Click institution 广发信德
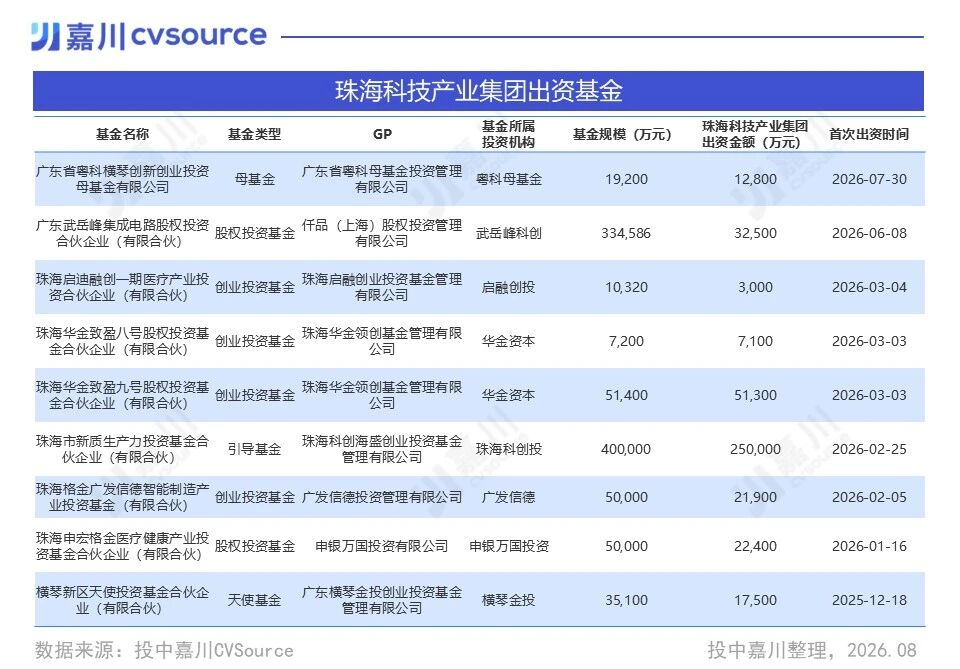 coord(509,497)
